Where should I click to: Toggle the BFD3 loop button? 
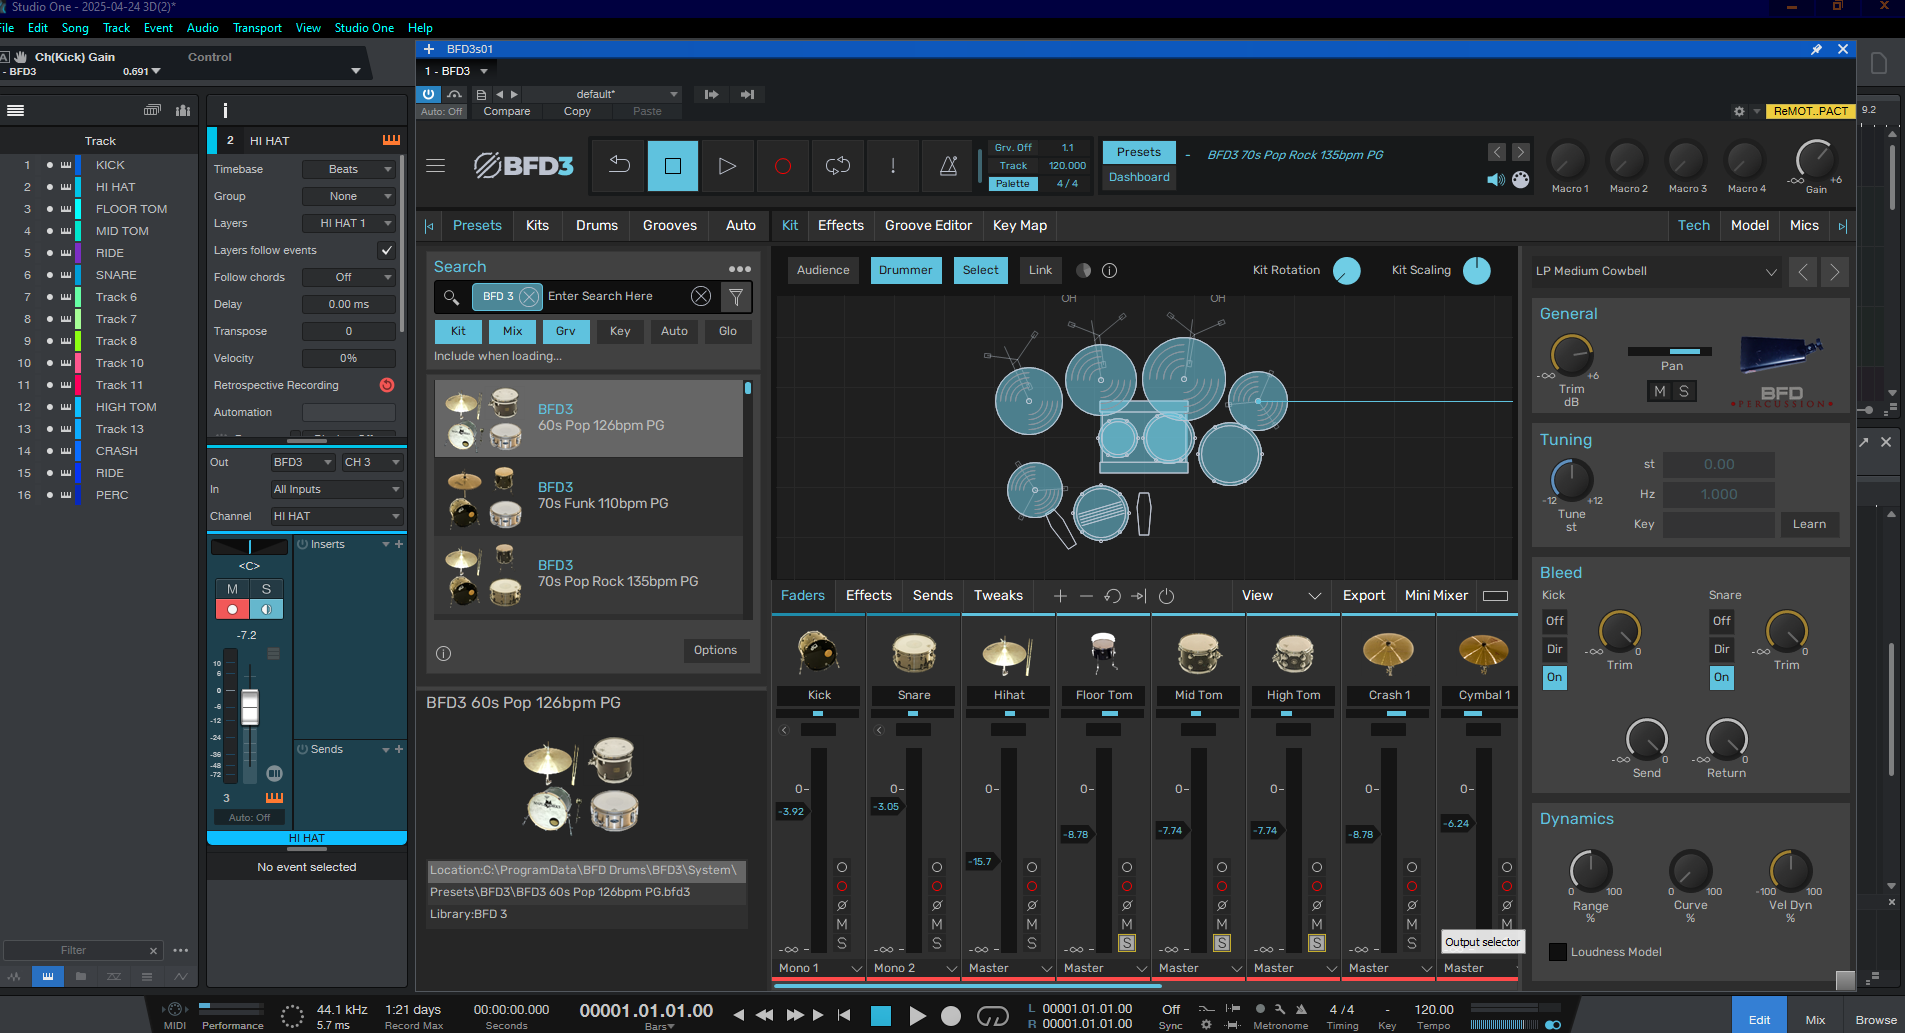(838, 166)
